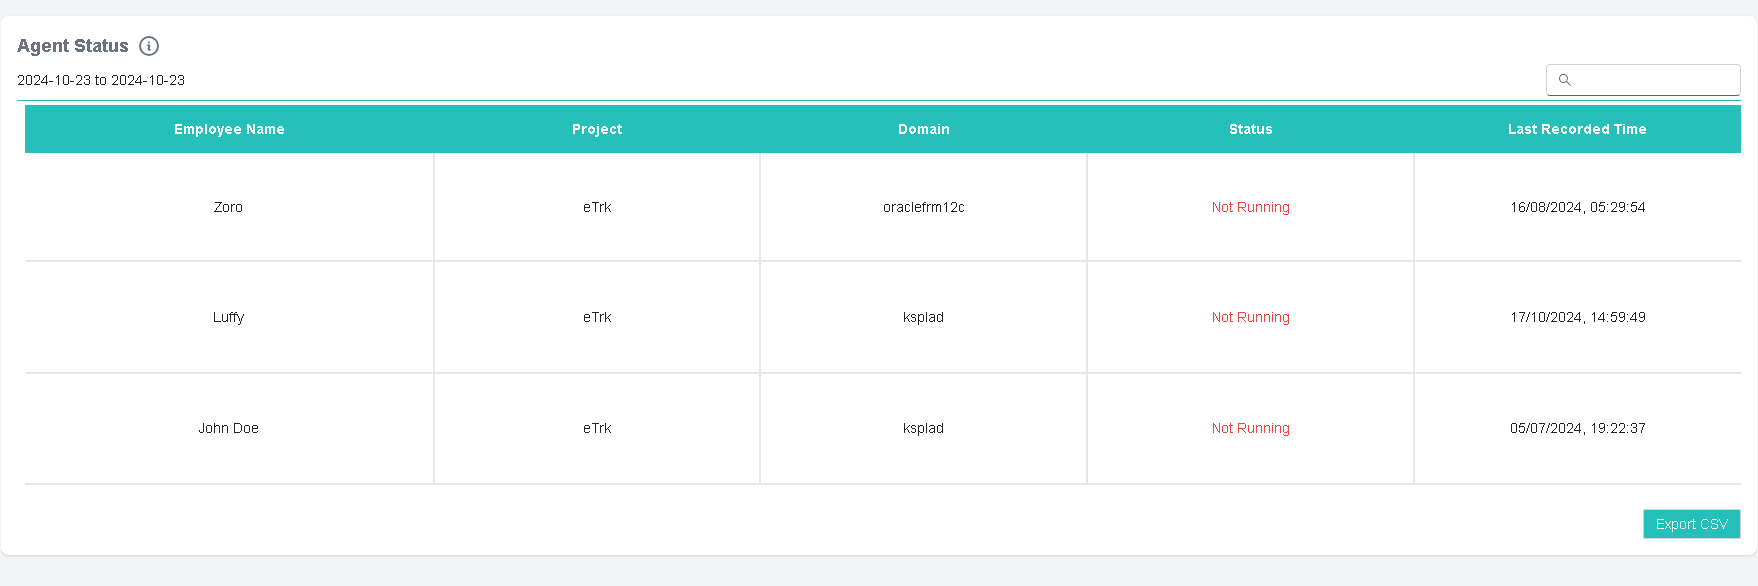Click the magnifier icon in search box
The image size is (1758, 586).
(1565, 80)
